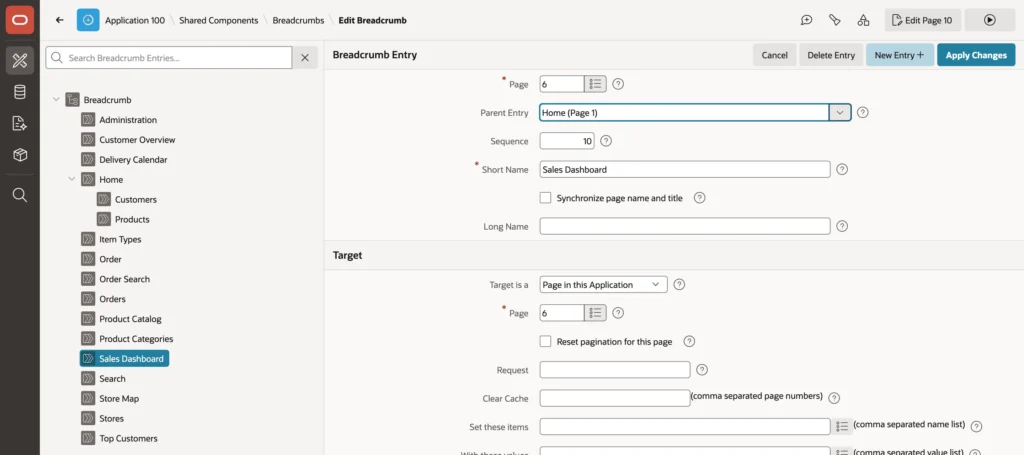1024x455 pixels.
Task: Click the Long Name input field
Action: (685, 227)
